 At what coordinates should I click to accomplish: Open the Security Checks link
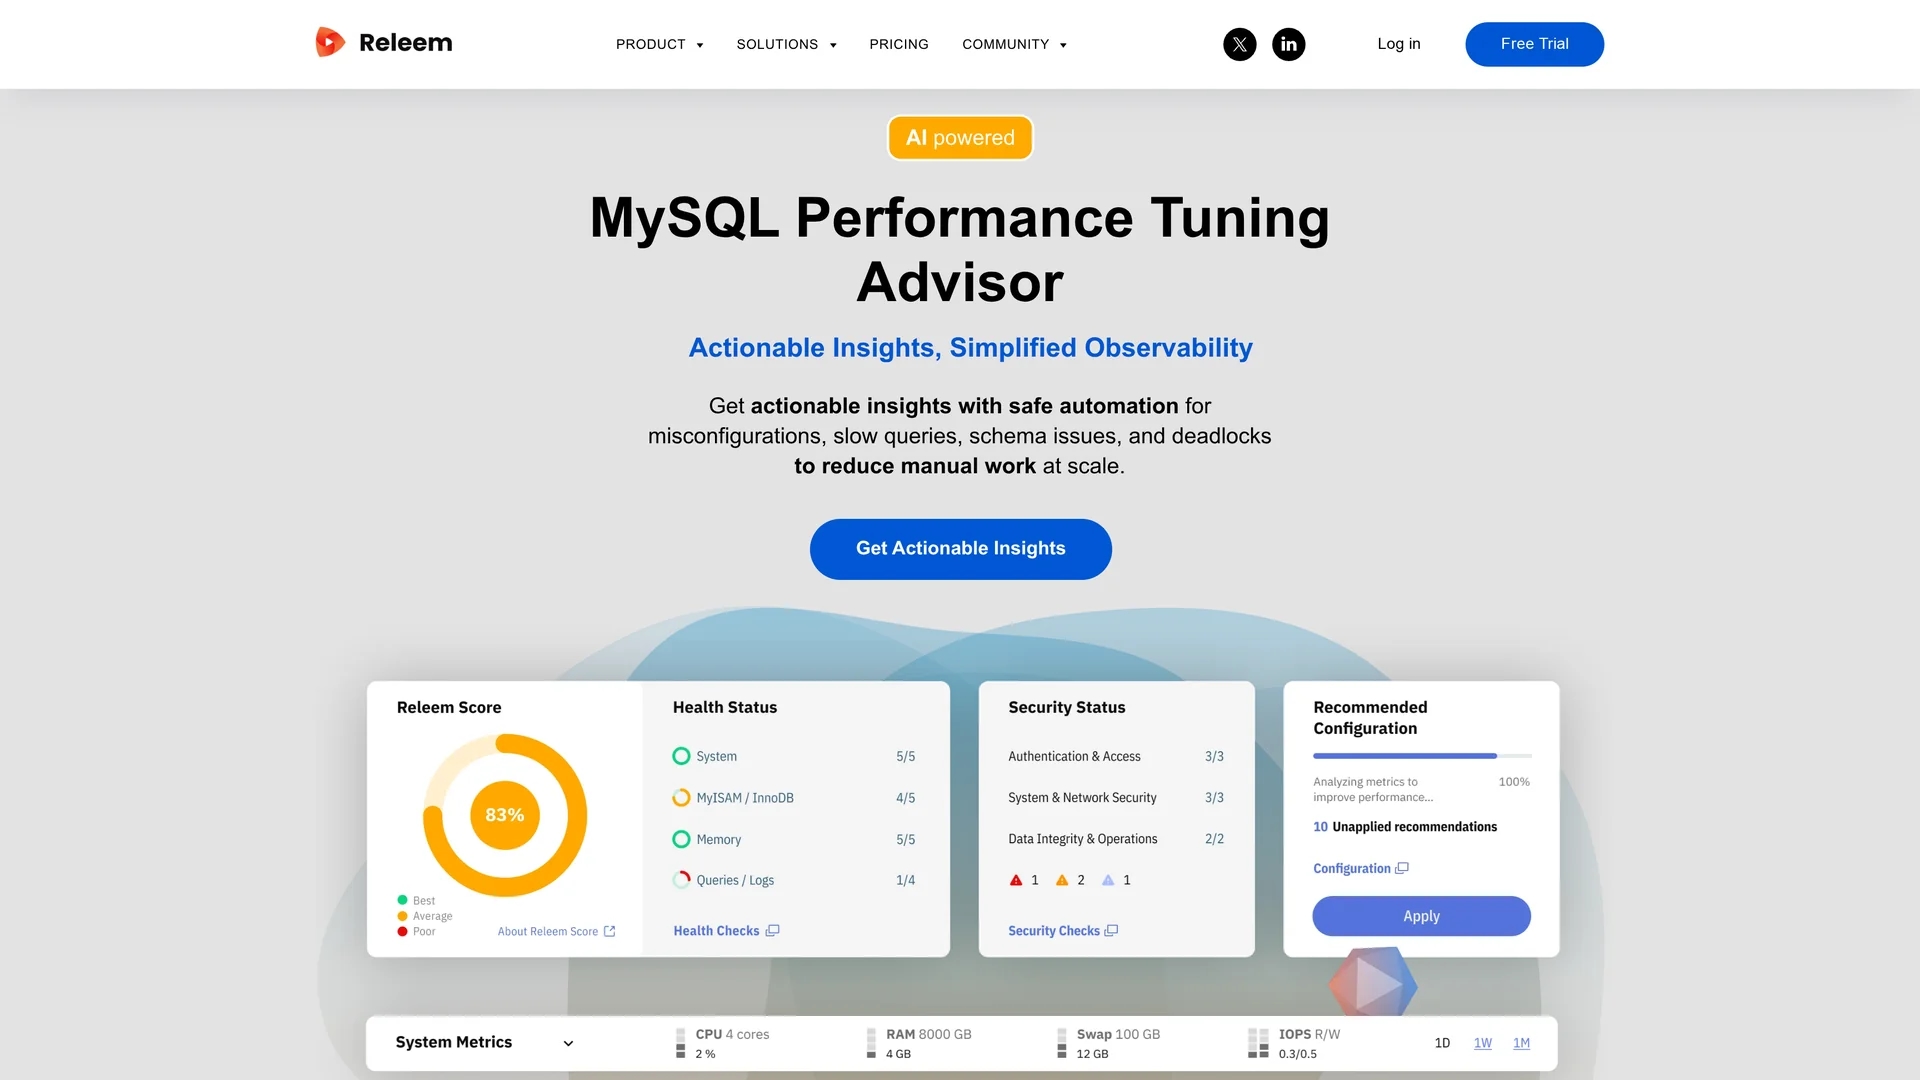coord(1054,931)
